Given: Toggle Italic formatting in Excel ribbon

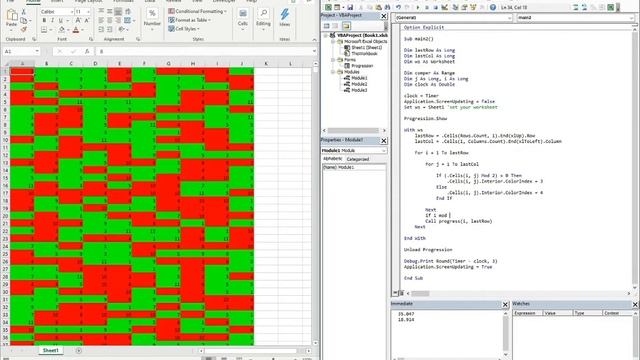Looking at the screenshot, I should [x=52, y=20].
